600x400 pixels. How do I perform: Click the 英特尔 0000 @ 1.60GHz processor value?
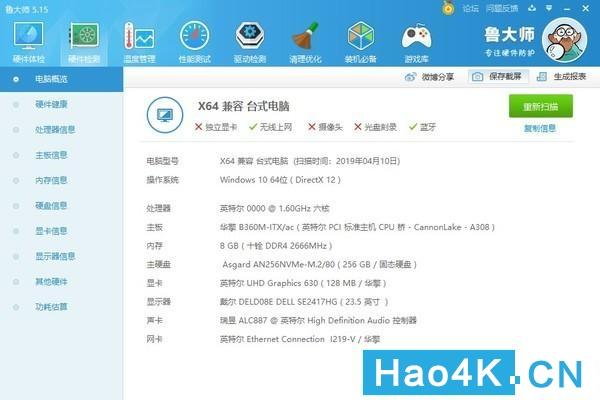(274, 209)
